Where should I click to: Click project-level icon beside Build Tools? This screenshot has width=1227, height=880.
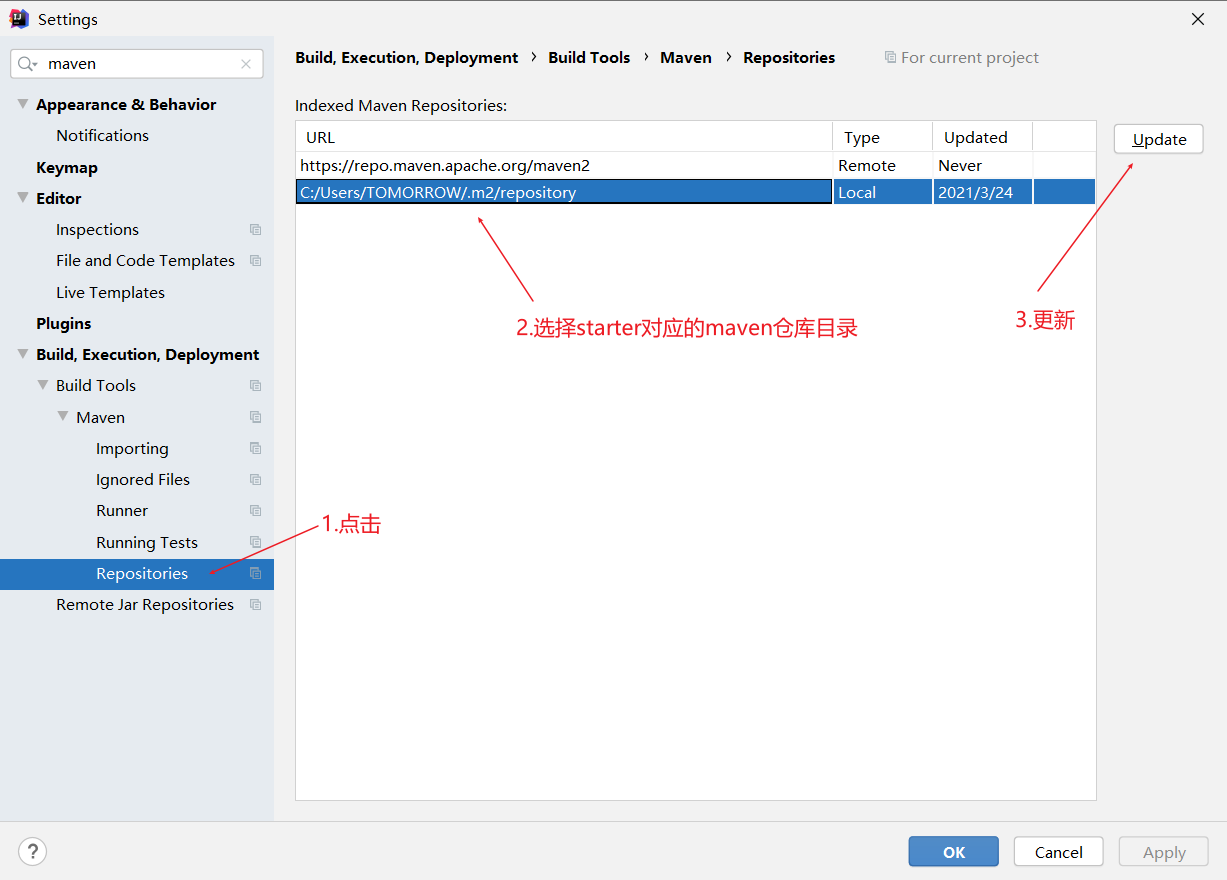[255, 386]
